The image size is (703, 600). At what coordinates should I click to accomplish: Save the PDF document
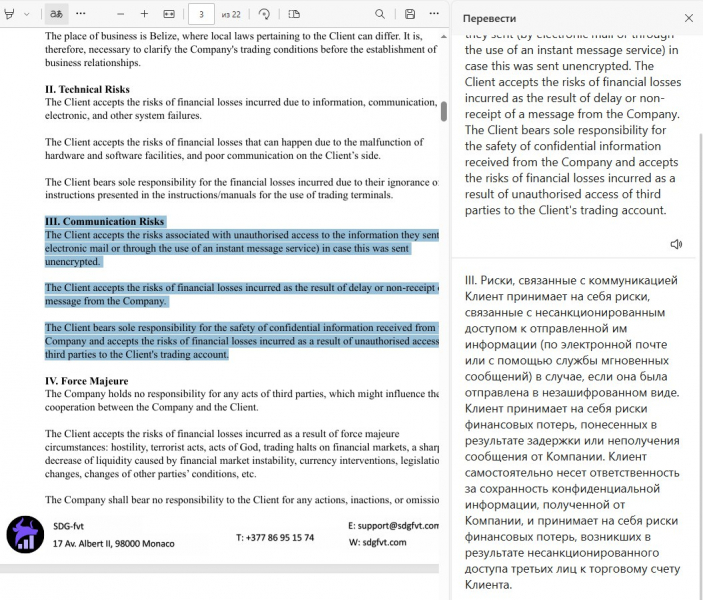[x=410, y=14]
